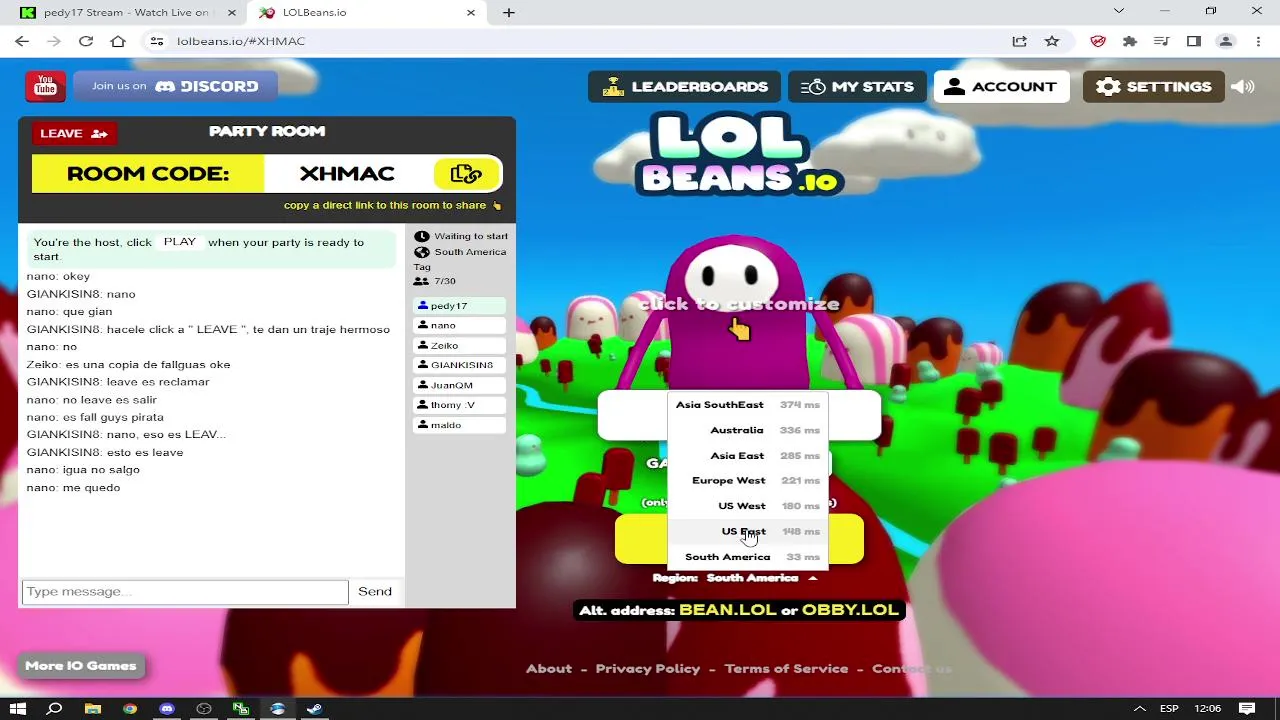Viewport: 1280px width, 720px height.
Task: Open Discord from the taskbar
Action: coord(166,709)
